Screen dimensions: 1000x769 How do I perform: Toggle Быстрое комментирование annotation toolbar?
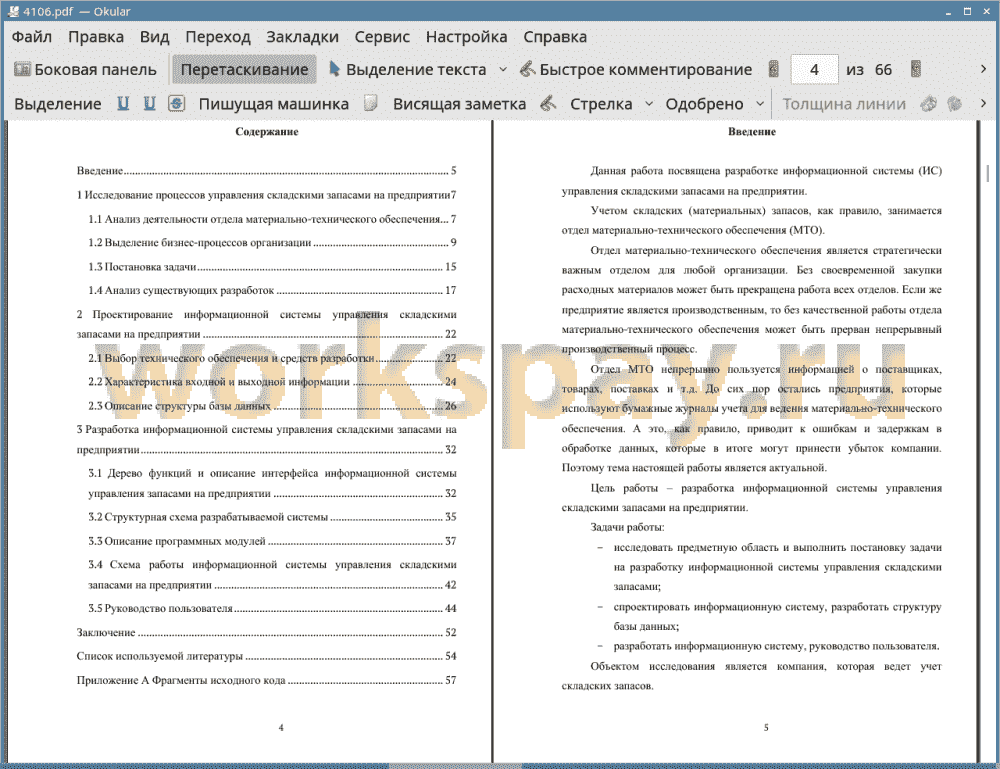(x=636, y=70)
